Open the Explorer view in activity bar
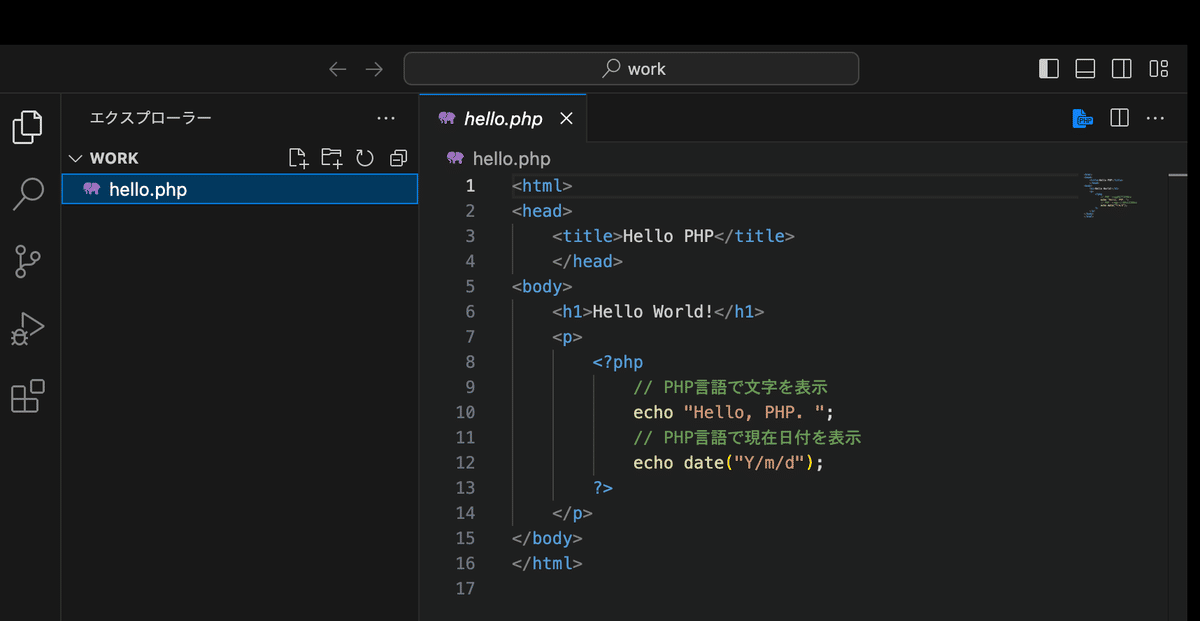 28,125
